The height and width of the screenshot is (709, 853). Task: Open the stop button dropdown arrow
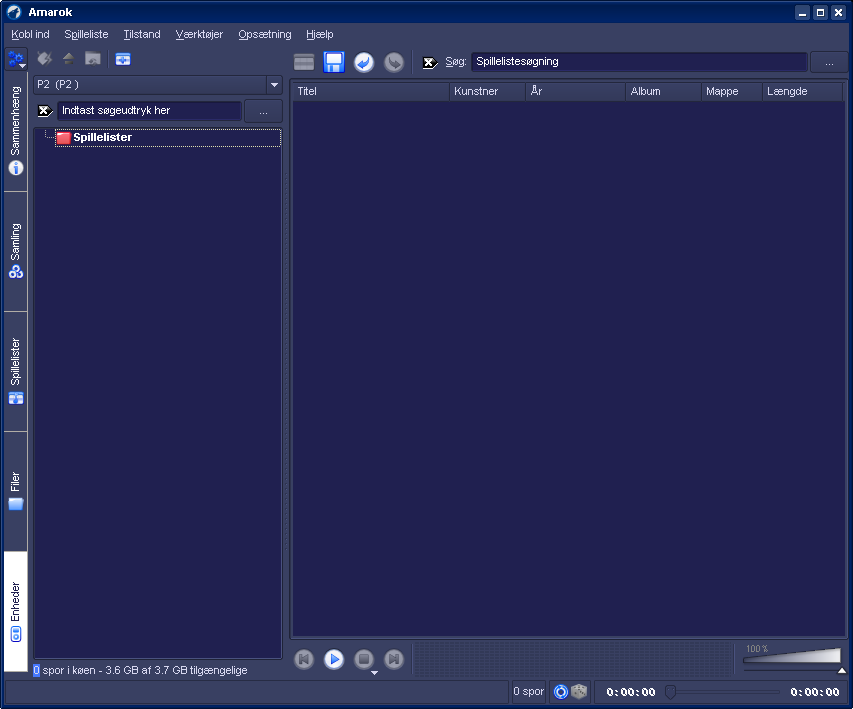tap(374, 673)
